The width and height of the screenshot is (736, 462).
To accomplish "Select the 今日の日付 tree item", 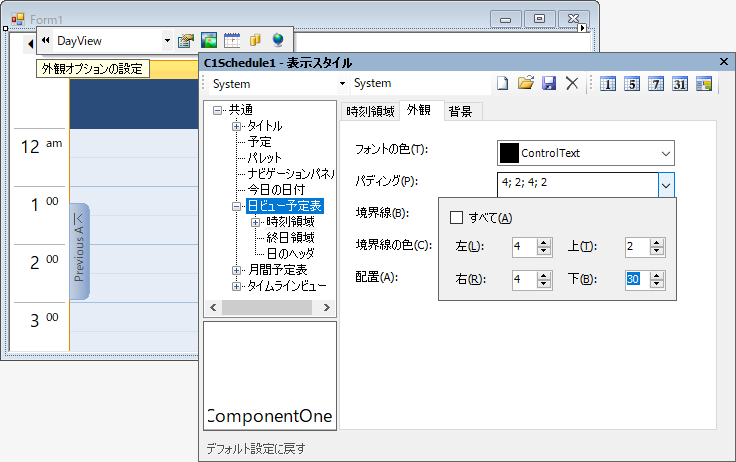I will 276,190.
